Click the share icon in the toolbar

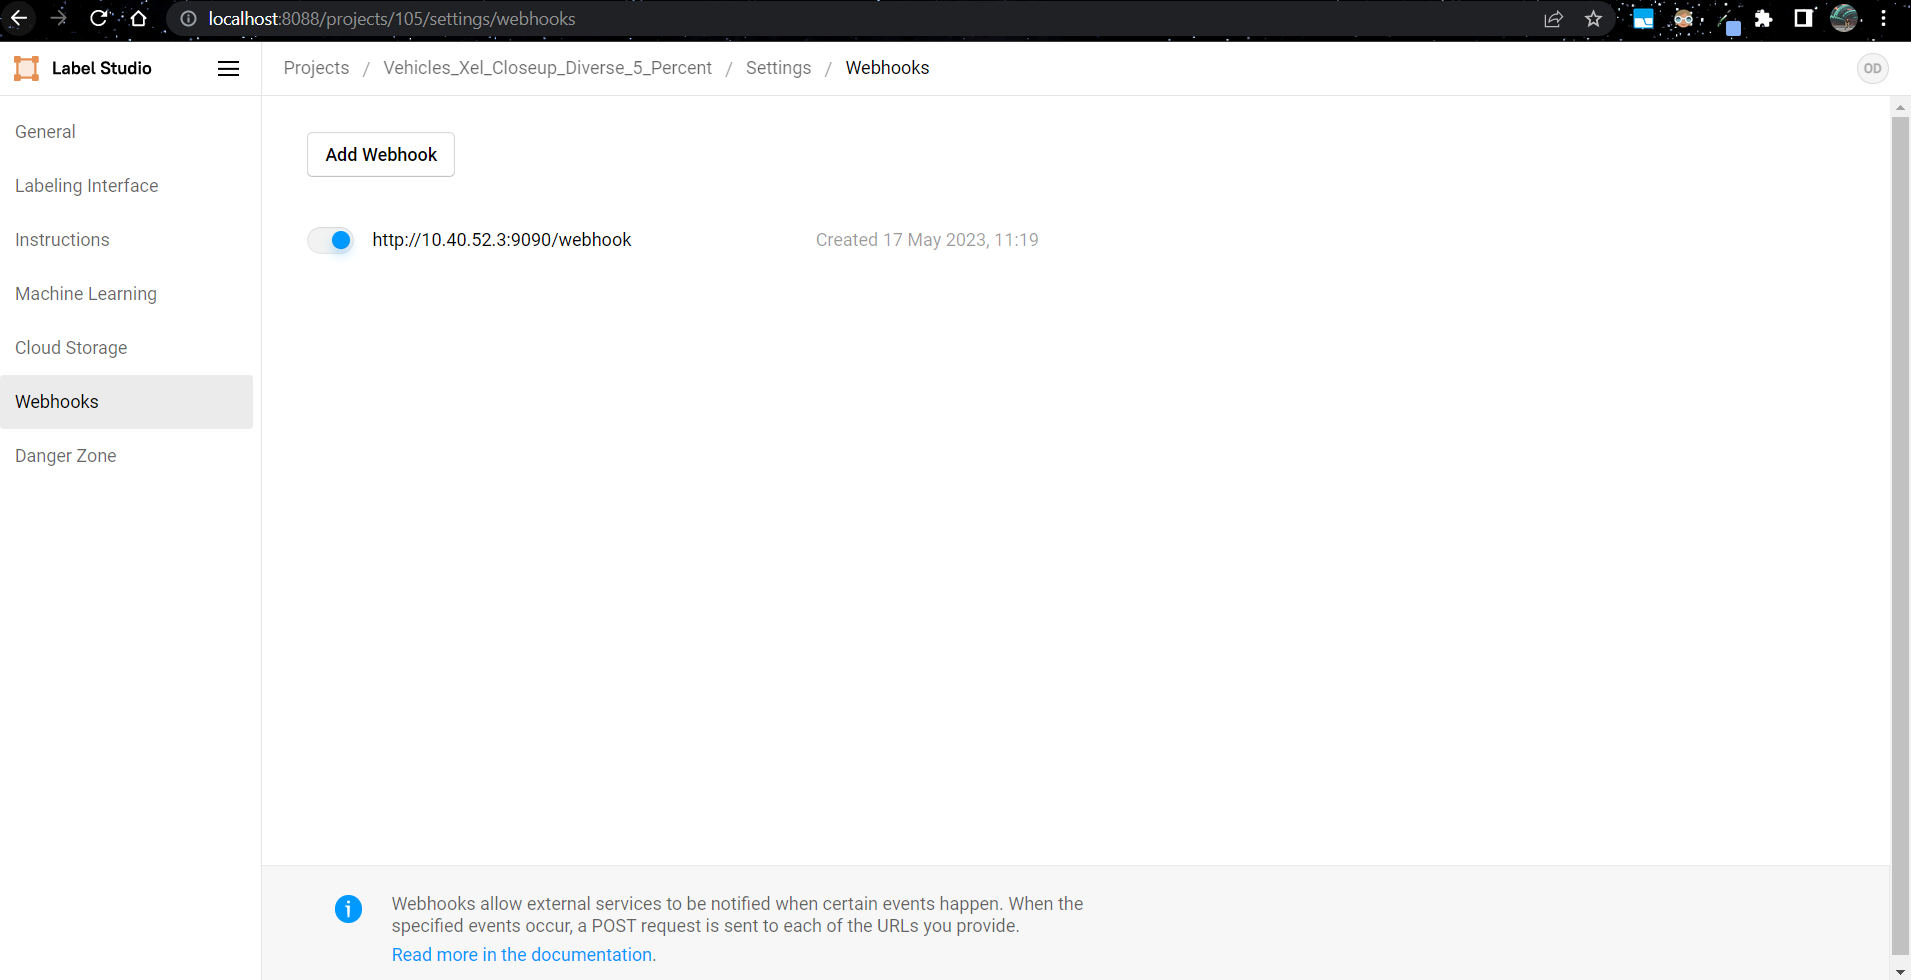[1553, 18]
